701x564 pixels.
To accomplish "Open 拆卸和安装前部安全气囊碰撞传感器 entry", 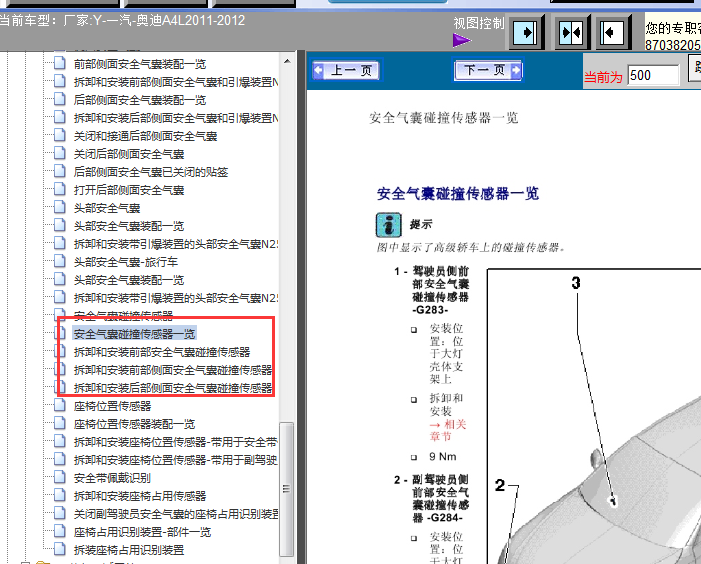I will pyautogui.click(x=162, y=352).
